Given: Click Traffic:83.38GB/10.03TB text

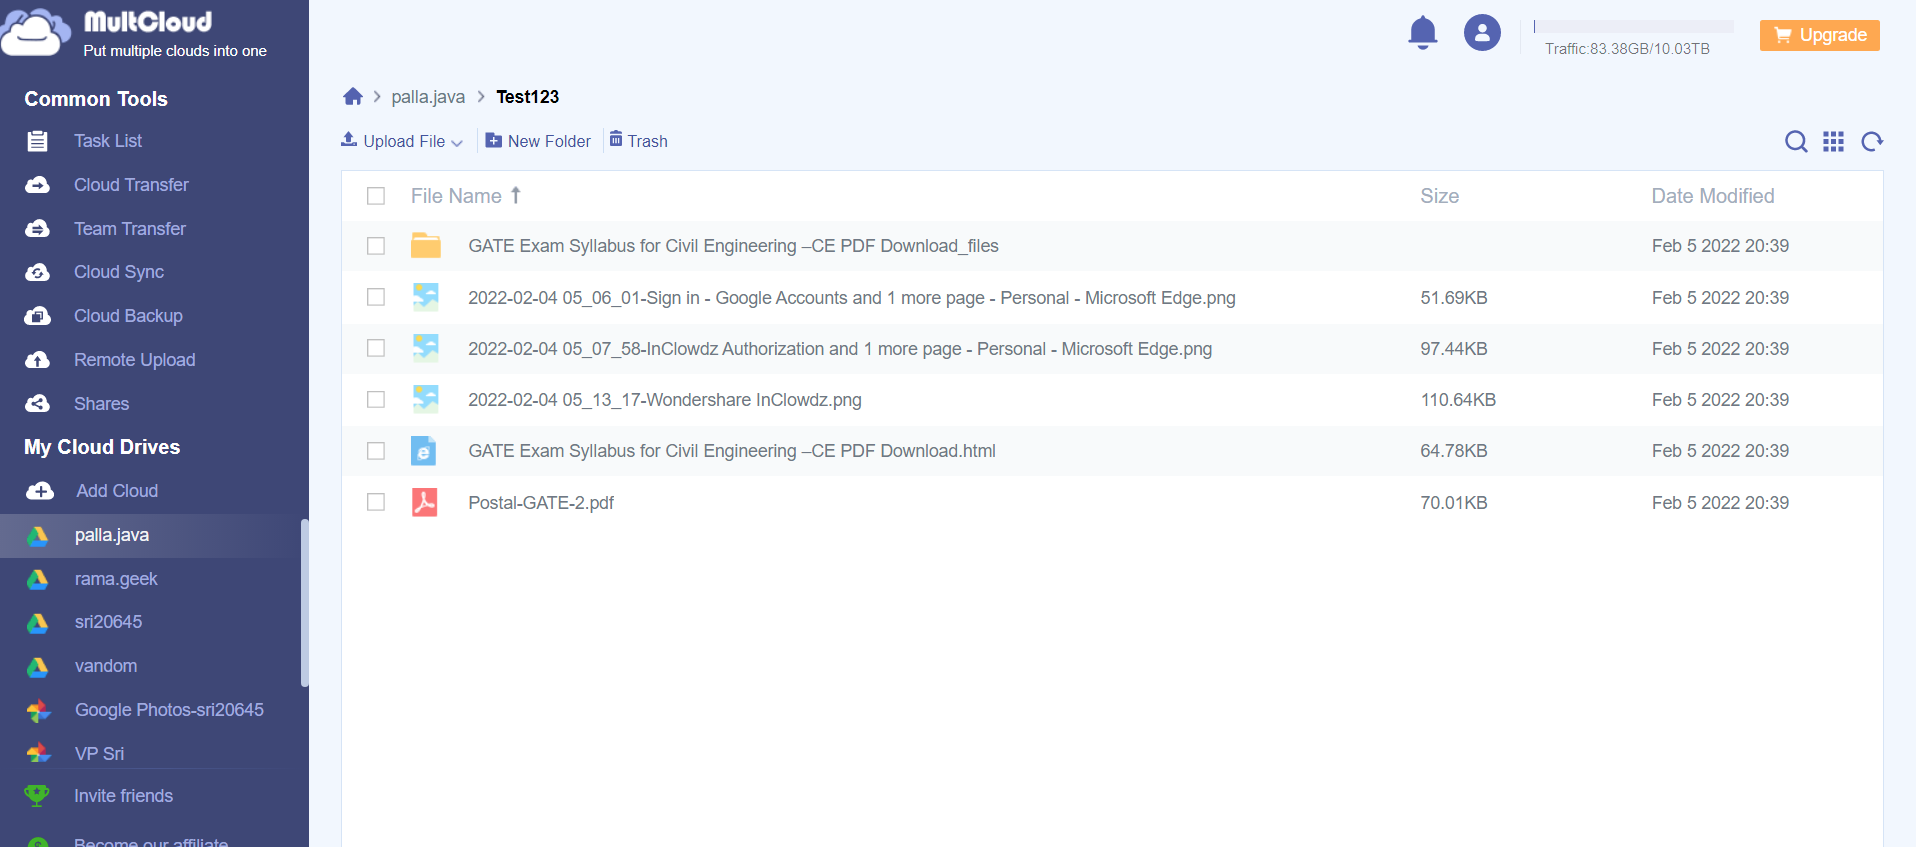Looking at the screenshot, I should coord(1627,49).
